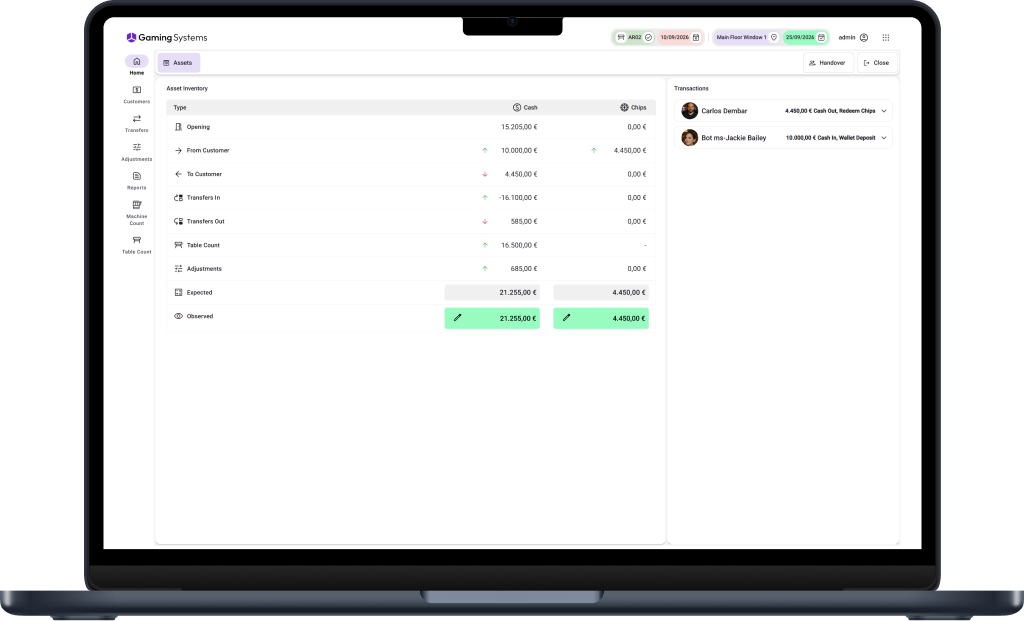Click the expected cash 21.255,00 € value

point(492,293)
